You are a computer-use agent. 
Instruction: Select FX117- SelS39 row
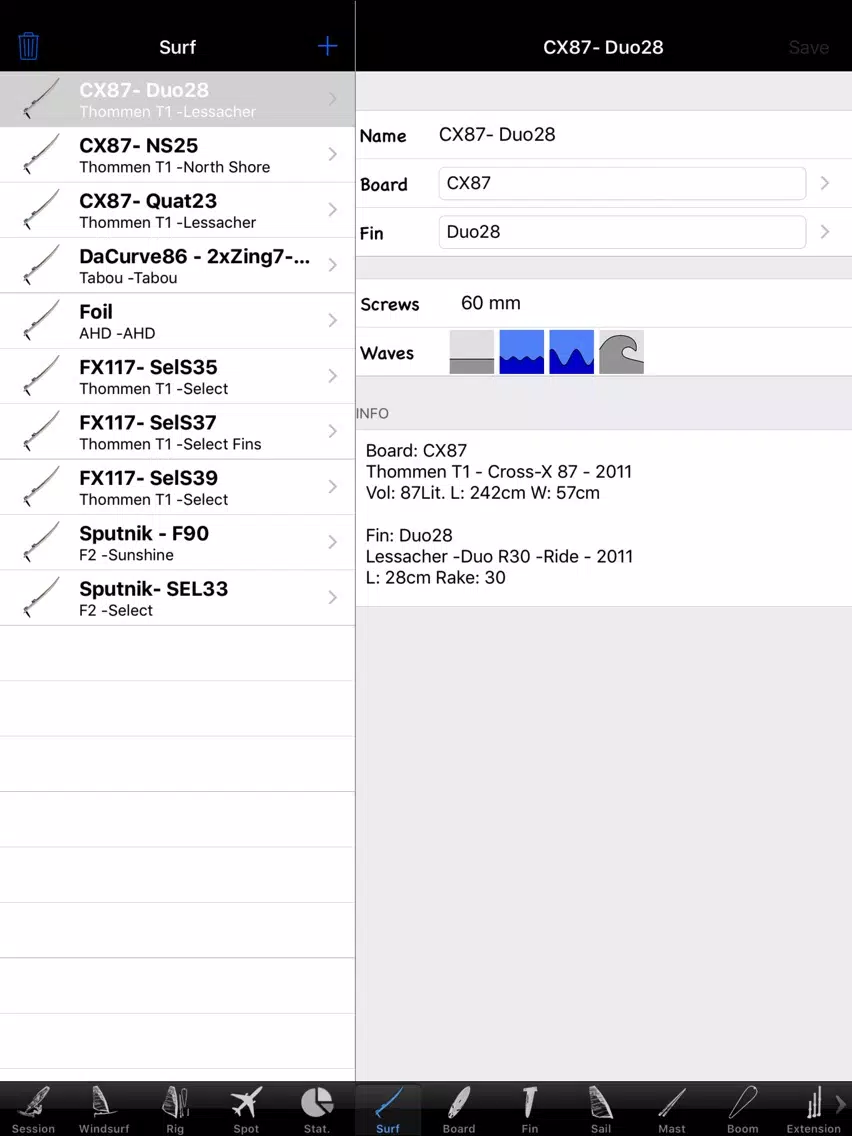(x=178, y=487)
